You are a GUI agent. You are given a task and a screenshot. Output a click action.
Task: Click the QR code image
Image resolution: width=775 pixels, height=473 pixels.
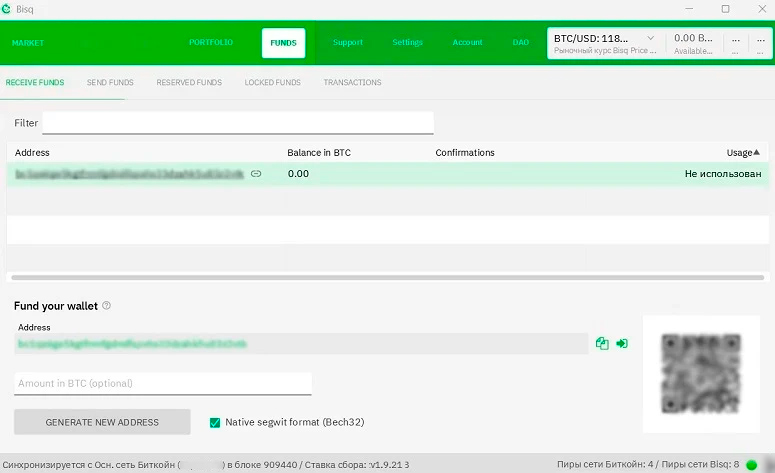(700, 374)
